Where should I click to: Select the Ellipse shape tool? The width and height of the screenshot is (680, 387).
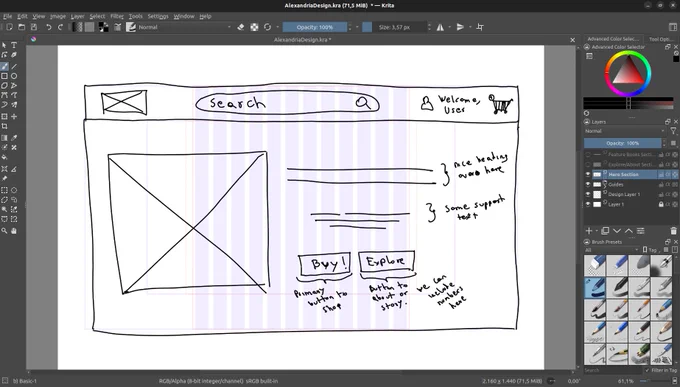pos(14,76)
